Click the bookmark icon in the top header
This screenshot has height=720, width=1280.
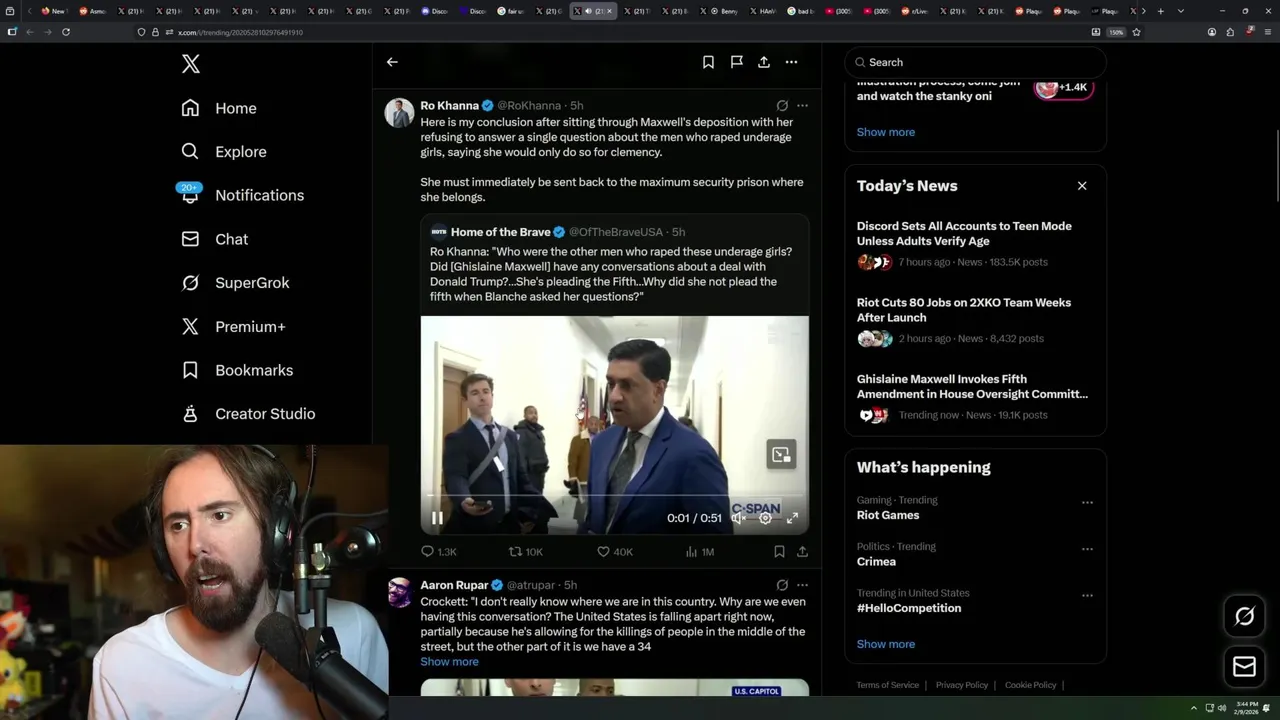tap(708, 62)
